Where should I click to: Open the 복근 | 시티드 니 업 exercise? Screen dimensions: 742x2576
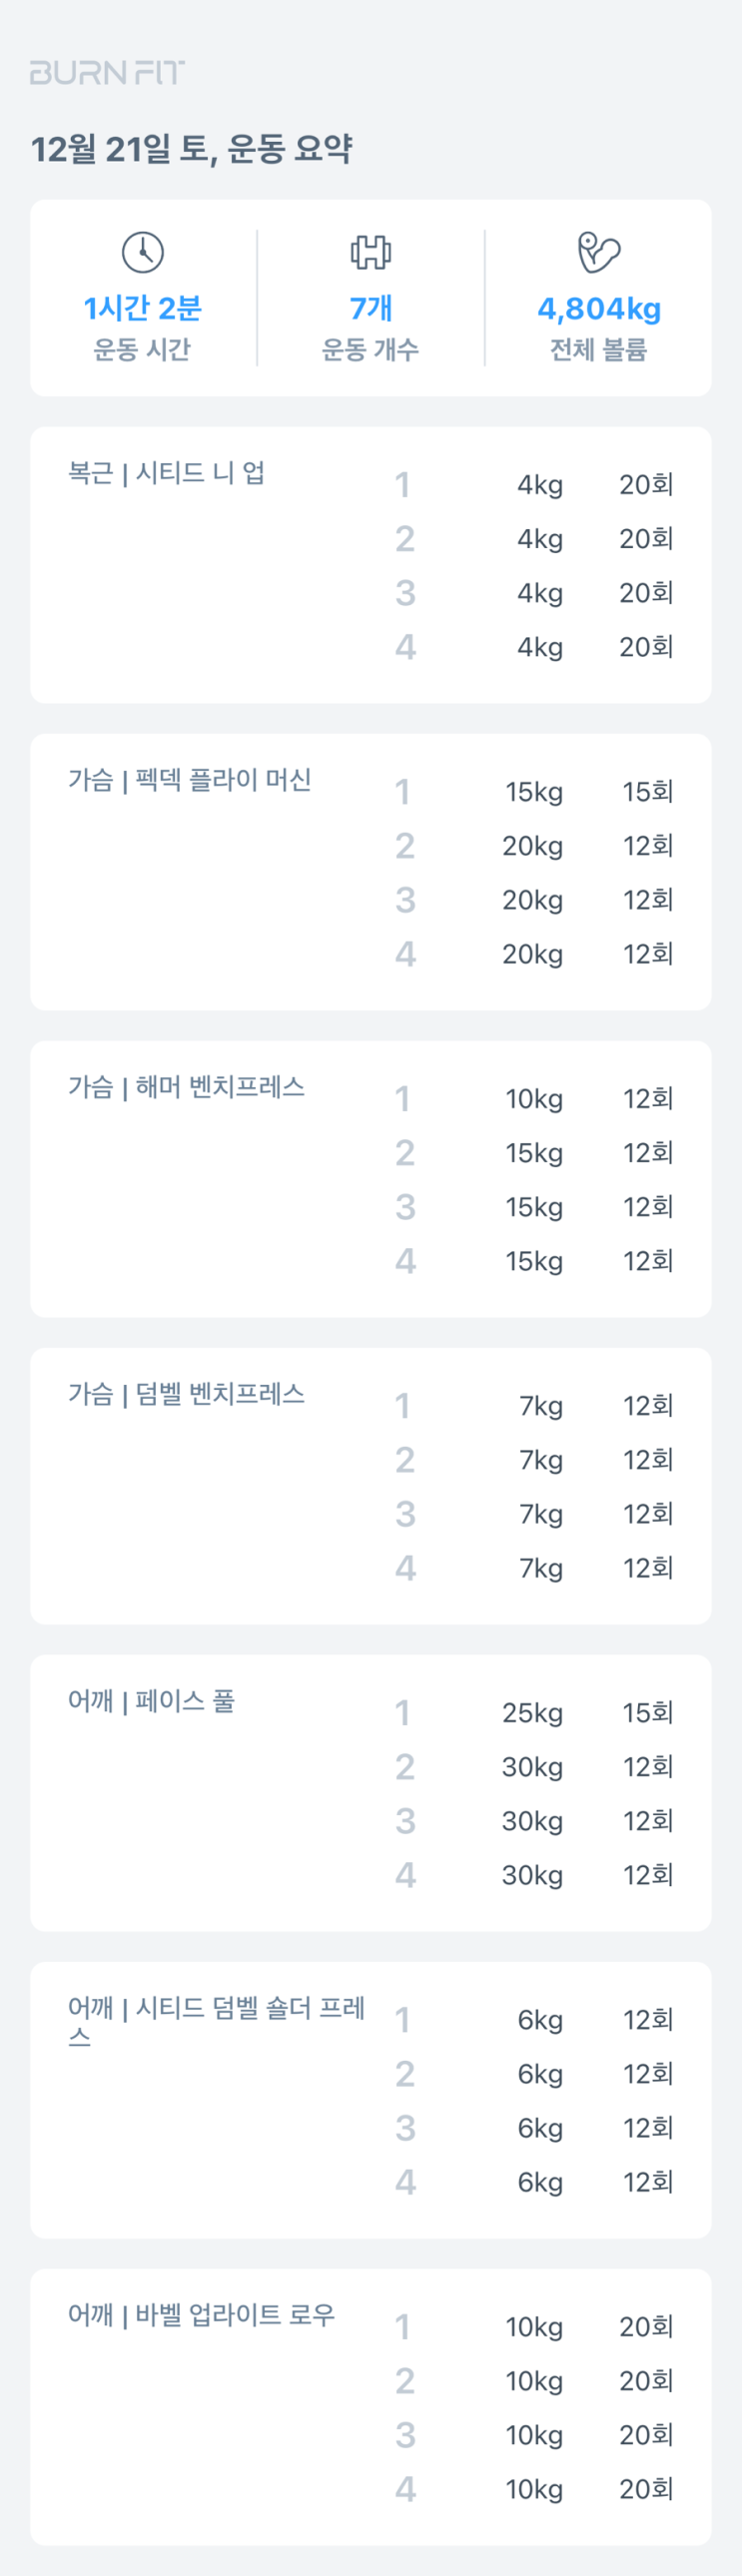(166, 472)
